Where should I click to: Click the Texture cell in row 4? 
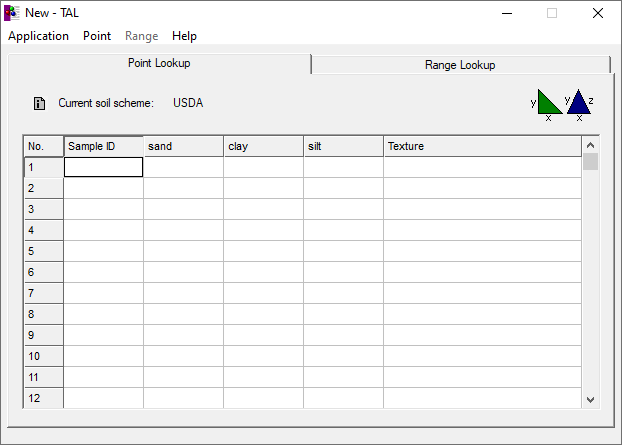(x=483, y=230)
